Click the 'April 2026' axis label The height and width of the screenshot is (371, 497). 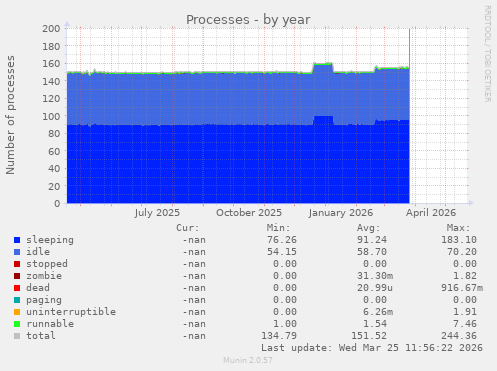[x=431, y=213]
